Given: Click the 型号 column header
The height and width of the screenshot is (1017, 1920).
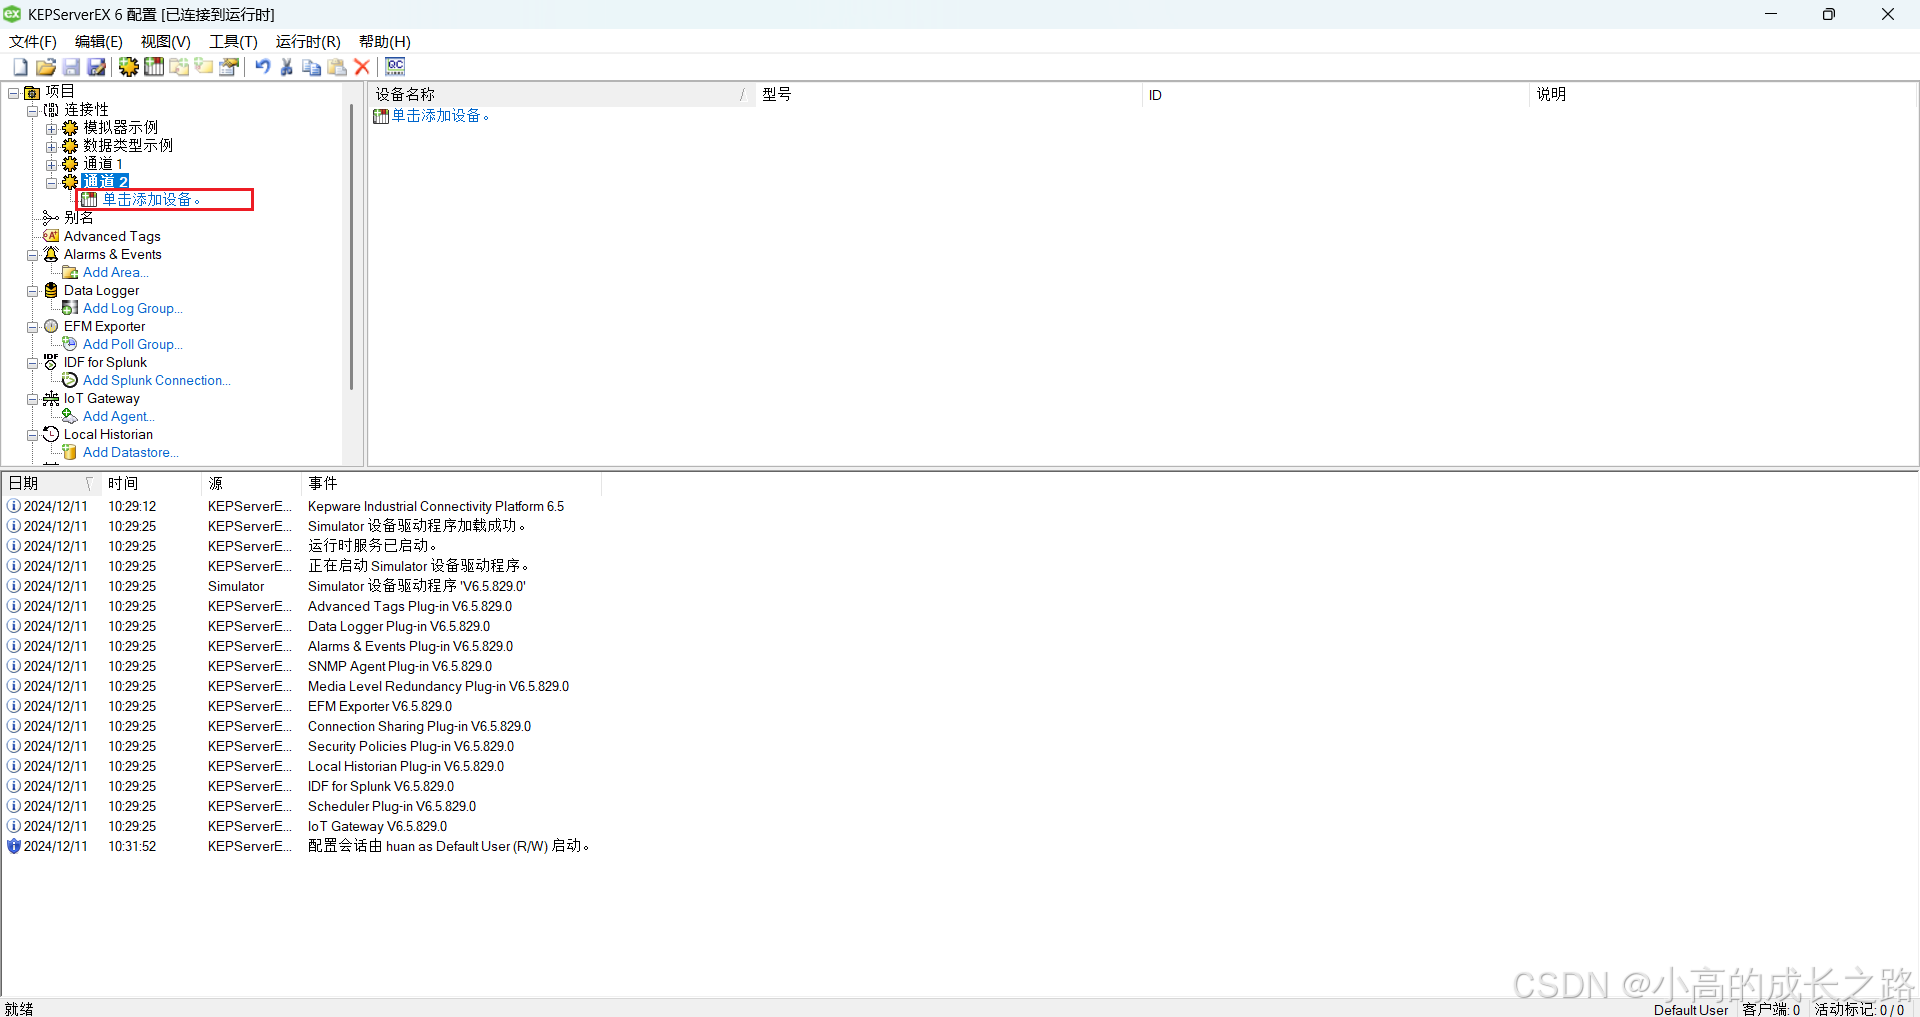Looking at the screenshot, I should pos(948,94).
